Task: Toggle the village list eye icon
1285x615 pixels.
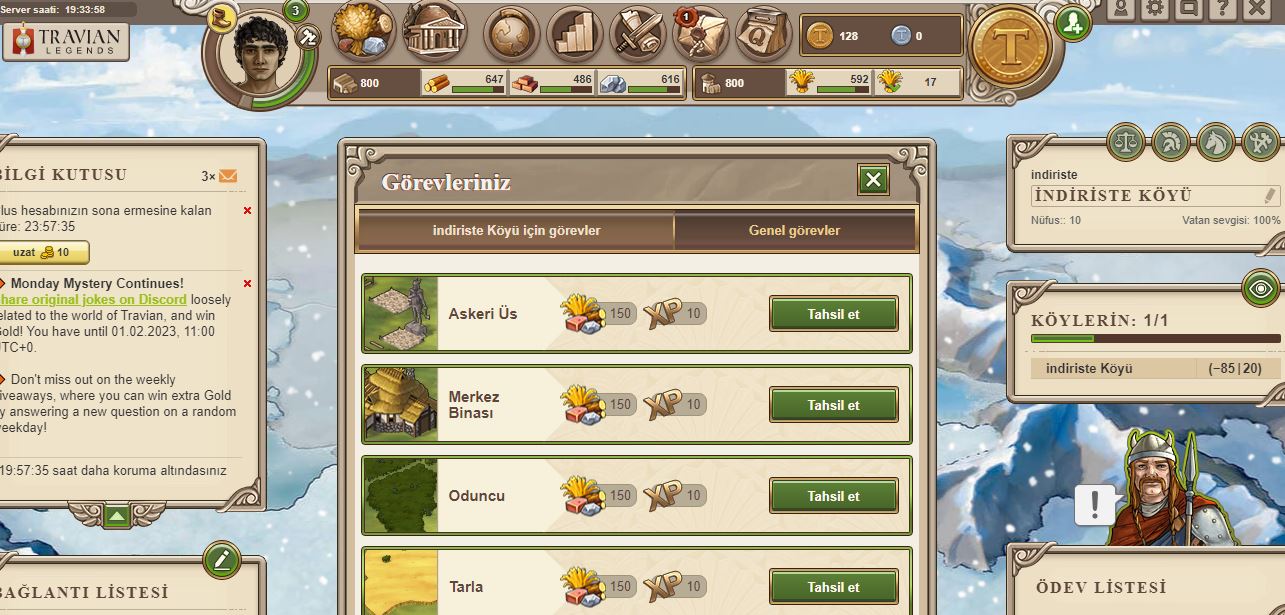Action: point(1261,291)
